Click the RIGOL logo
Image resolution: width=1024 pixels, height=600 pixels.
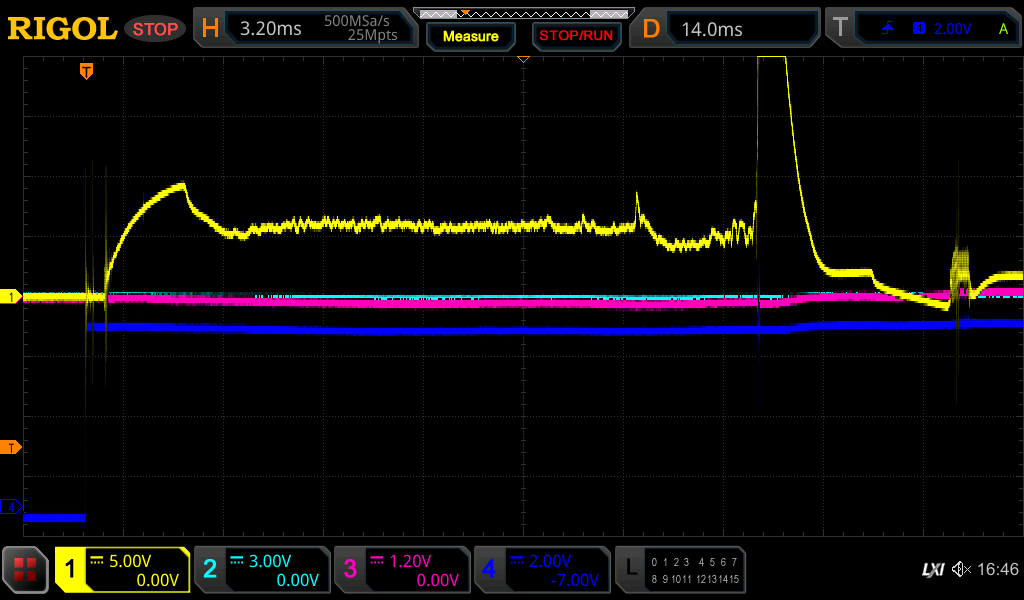pyautogui.click(x=62, y=29)
